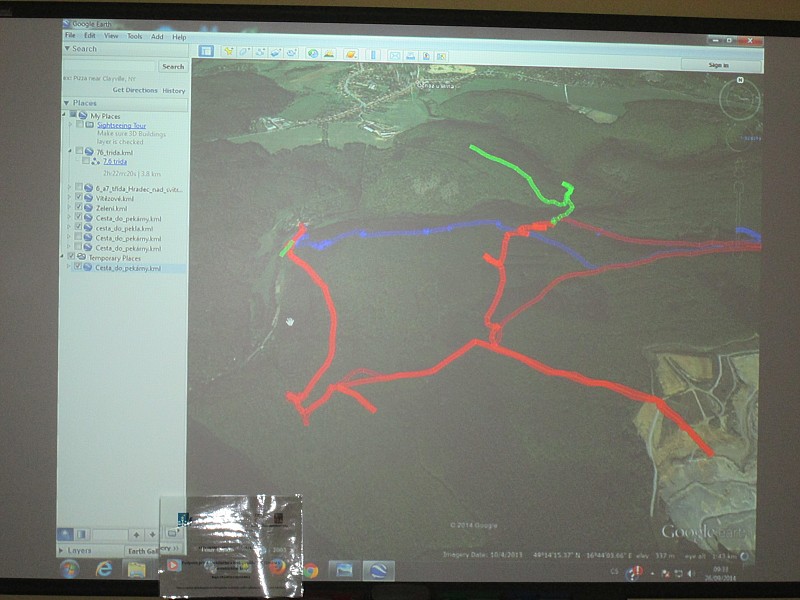
Task: Switch between Earth, Sky and planets
Action: click(x=351, y=54)
